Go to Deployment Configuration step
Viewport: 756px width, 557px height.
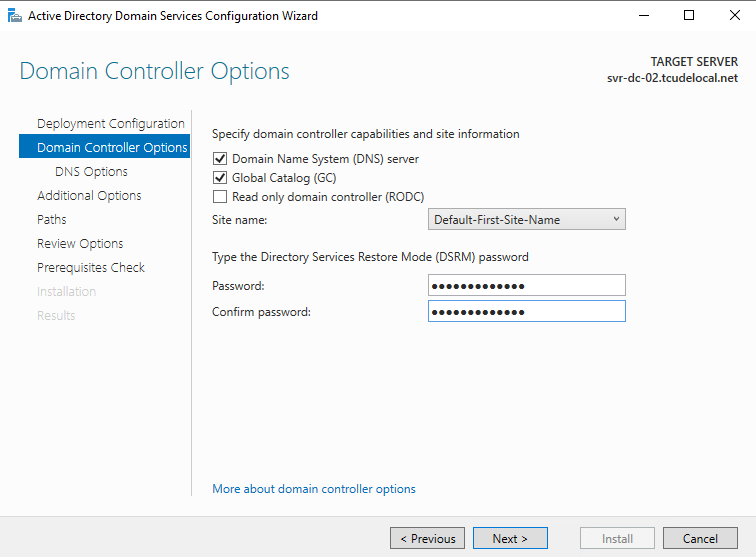[x=110, y=123]
